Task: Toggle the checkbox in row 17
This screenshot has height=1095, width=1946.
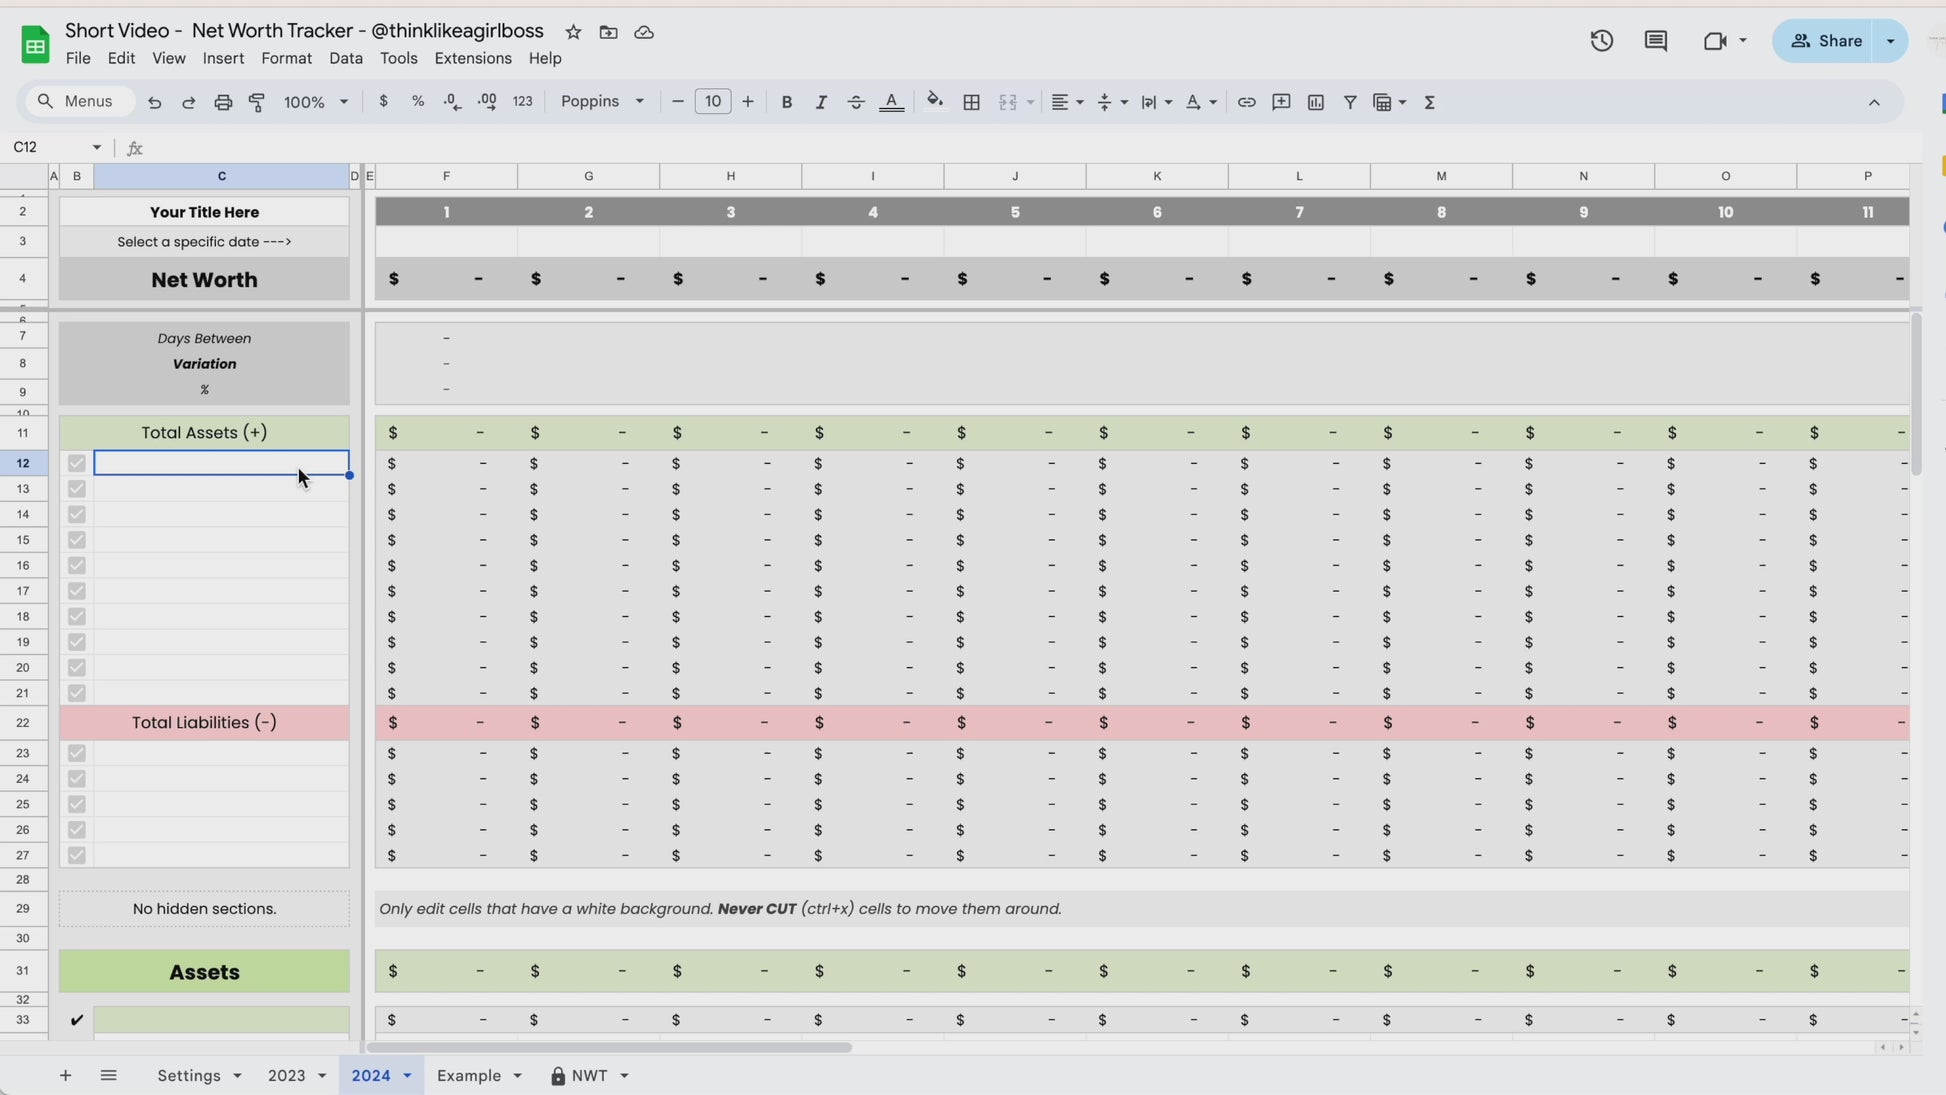Action: (77, 591)
